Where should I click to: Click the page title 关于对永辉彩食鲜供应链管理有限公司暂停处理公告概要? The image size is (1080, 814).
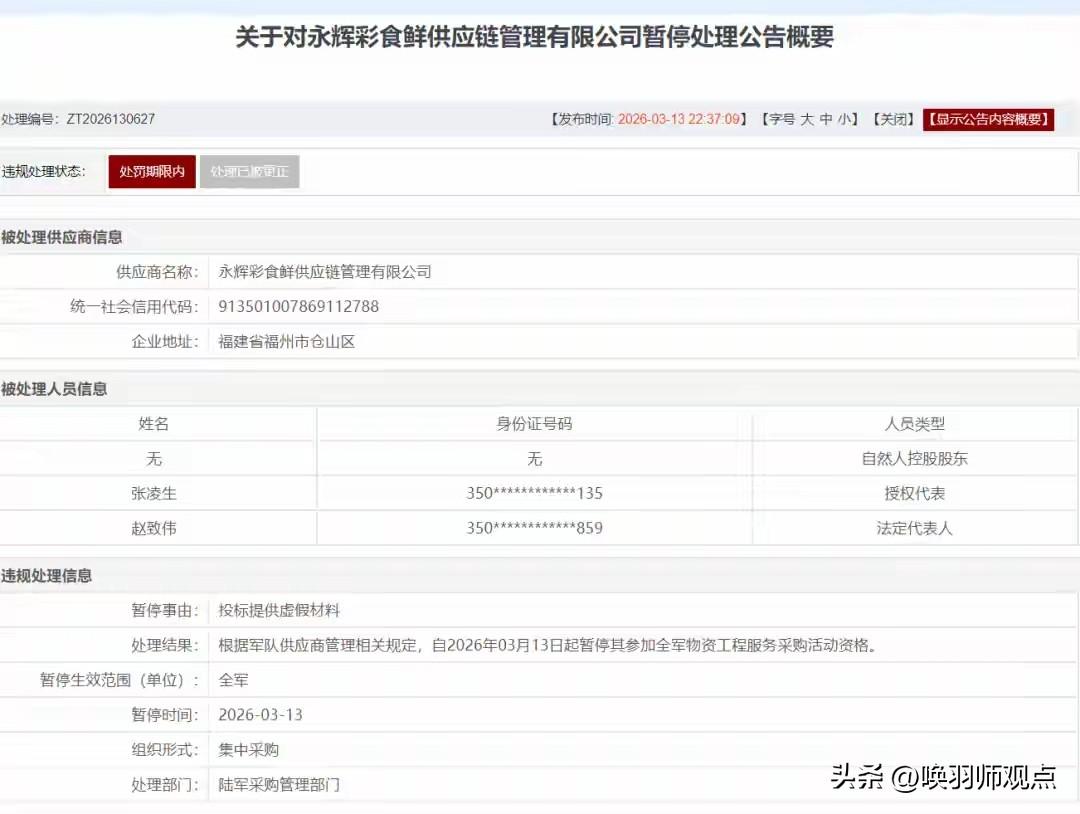tap(534, 36)
